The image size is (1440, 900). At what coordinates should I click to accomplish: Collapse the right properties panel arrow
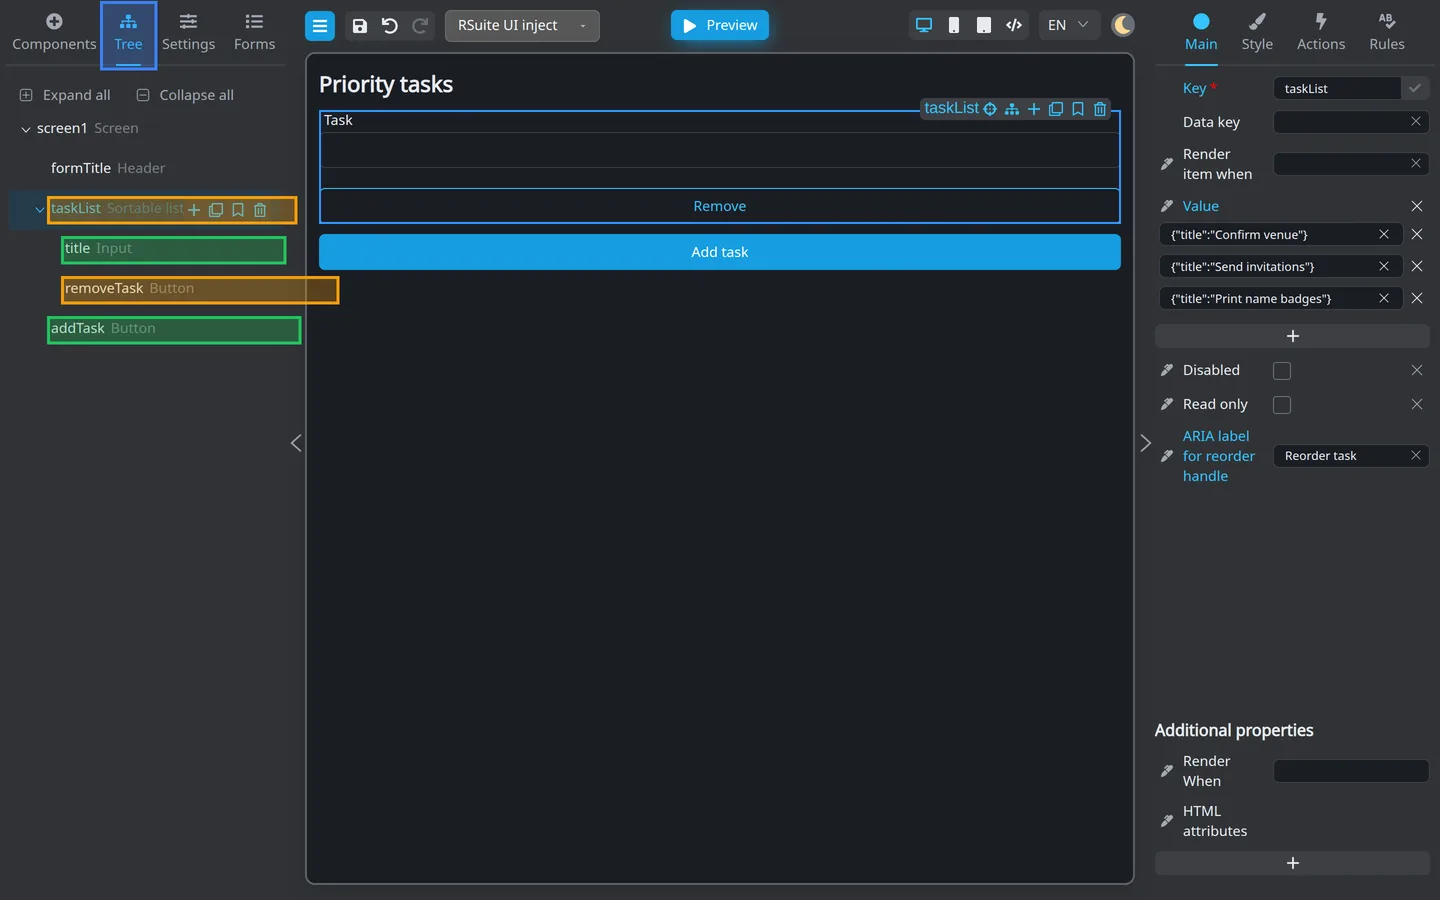1146,443
